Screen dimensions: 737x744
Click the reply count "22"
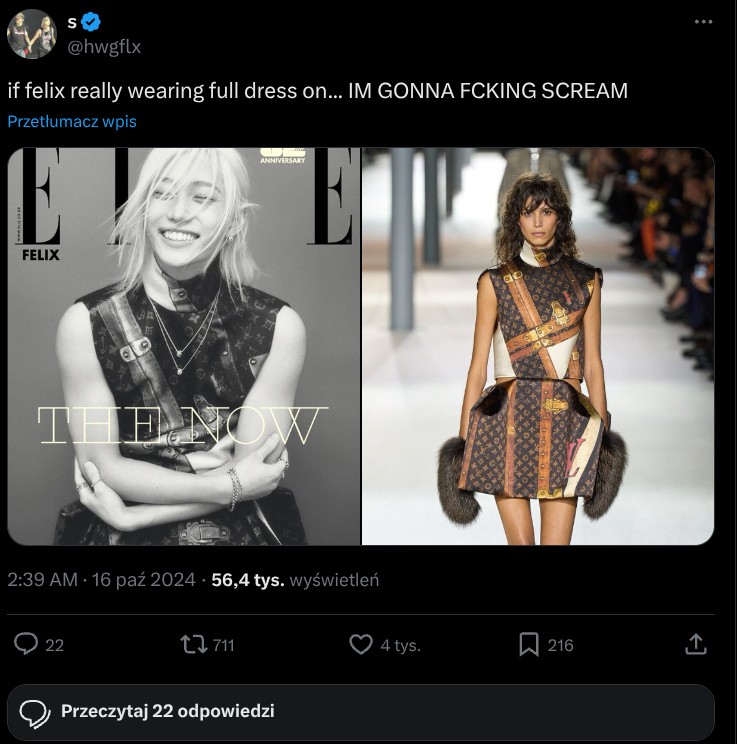tap(55, 645)
